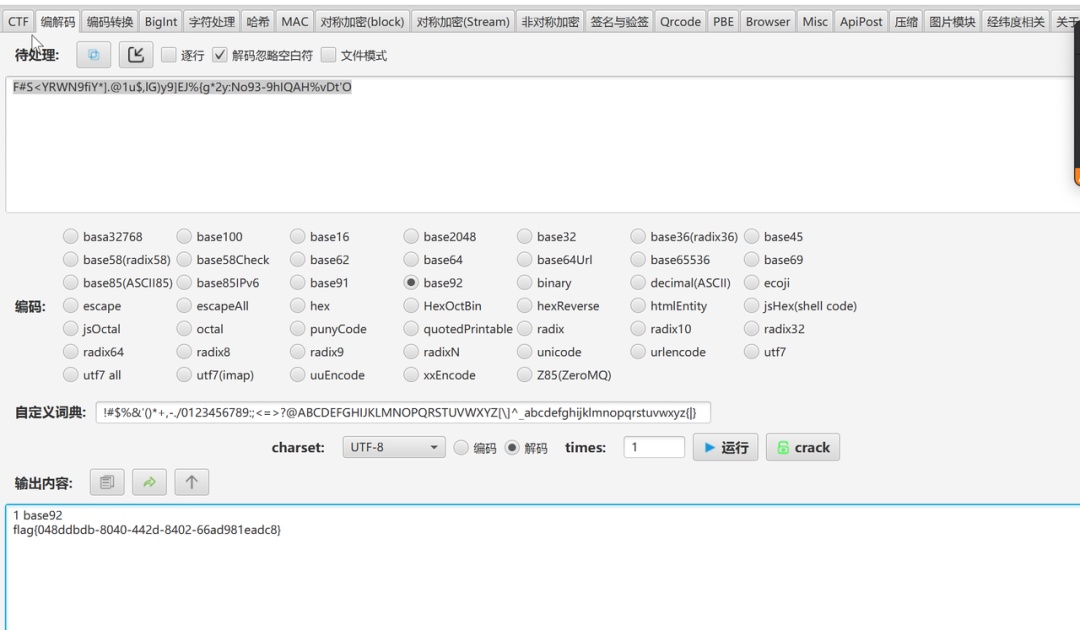The image size is (1080, 630).
Task: Start crack using the lock icon button
Action: 802,447
